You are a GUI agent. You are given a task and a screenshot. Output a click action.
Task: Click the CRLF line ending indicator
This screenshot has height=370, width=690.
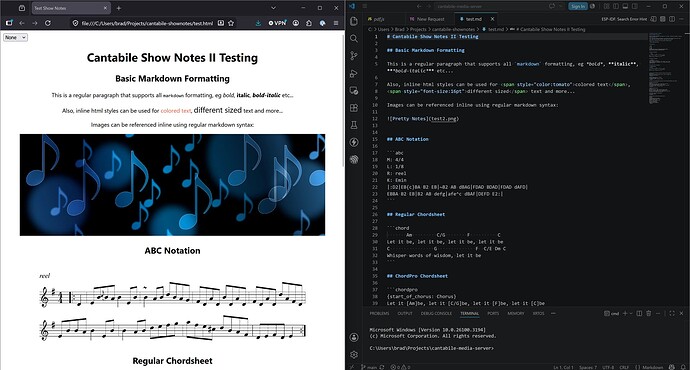pyautogui.click(x=624, y=367)
